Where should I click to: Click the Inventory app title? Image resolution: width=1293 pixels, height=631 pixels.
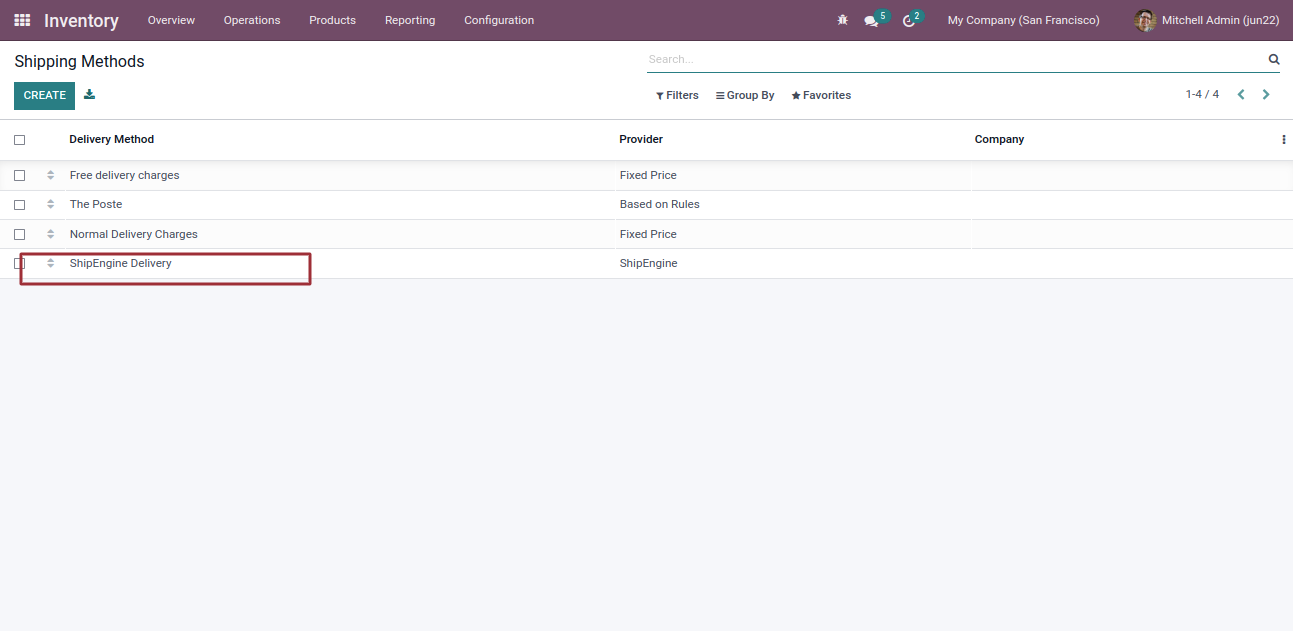click(81, 21)
